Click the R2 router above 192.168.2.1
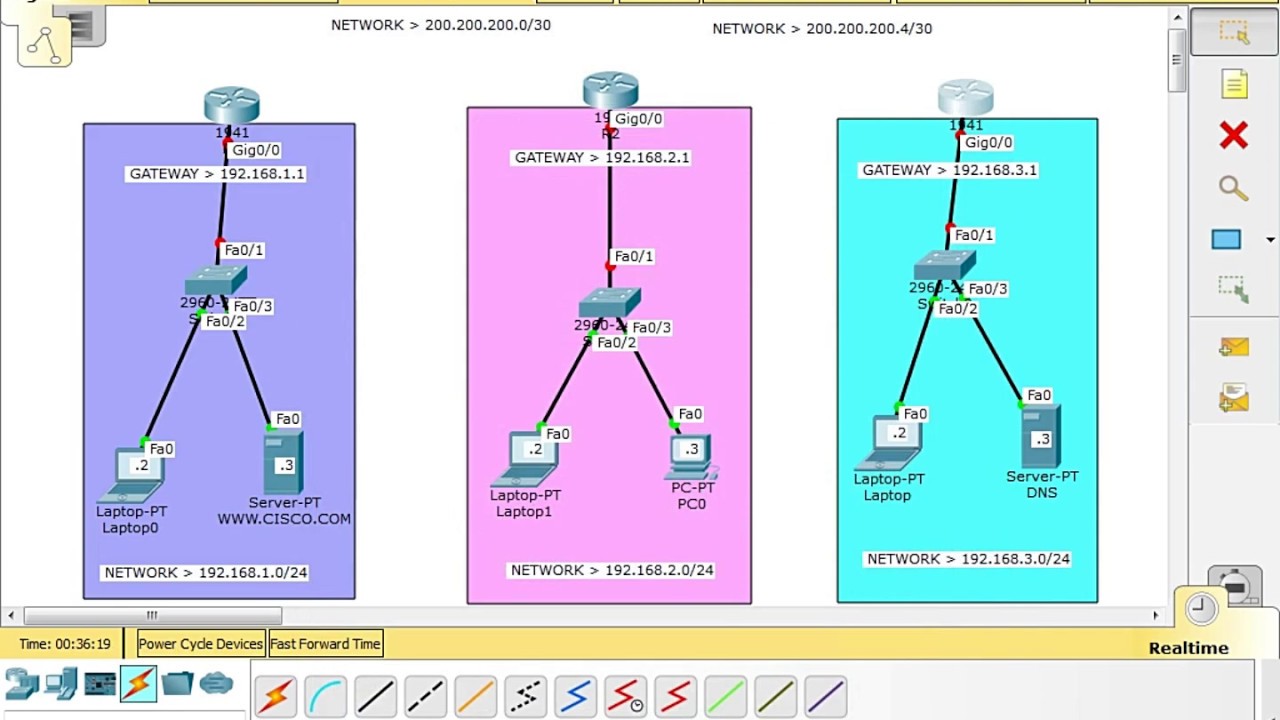Screen dimensions: 1280x720 pos(611,89)
